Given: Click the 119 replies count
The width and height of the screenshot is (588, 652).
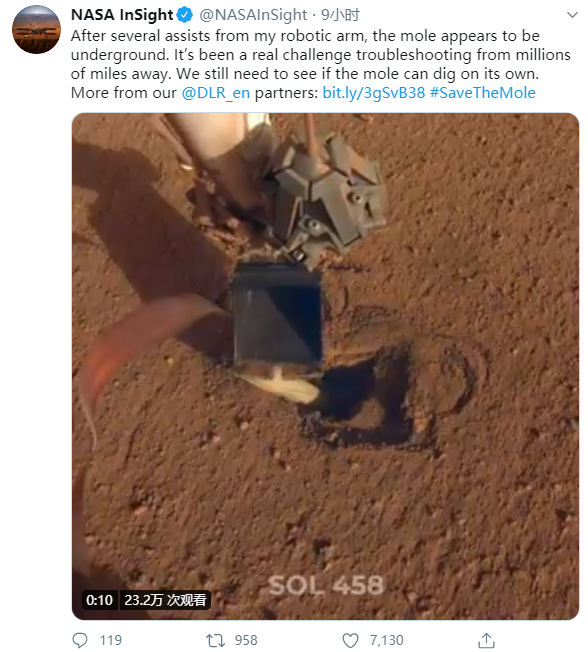Looking at the screenshot, I should tap(111, 640).
